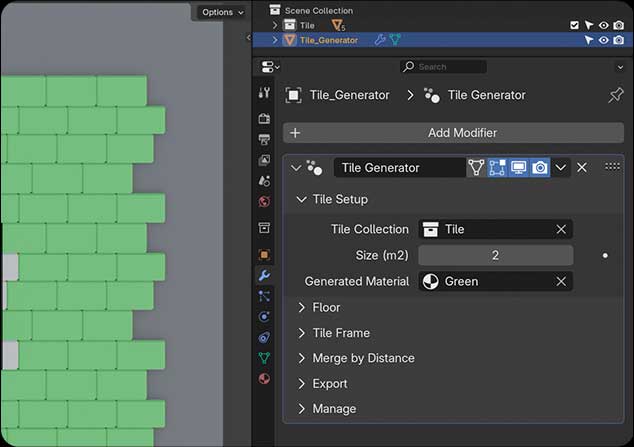Toggle Tile collection exclude checkbox
Screen dimensions: 634x447
[574, 25]
